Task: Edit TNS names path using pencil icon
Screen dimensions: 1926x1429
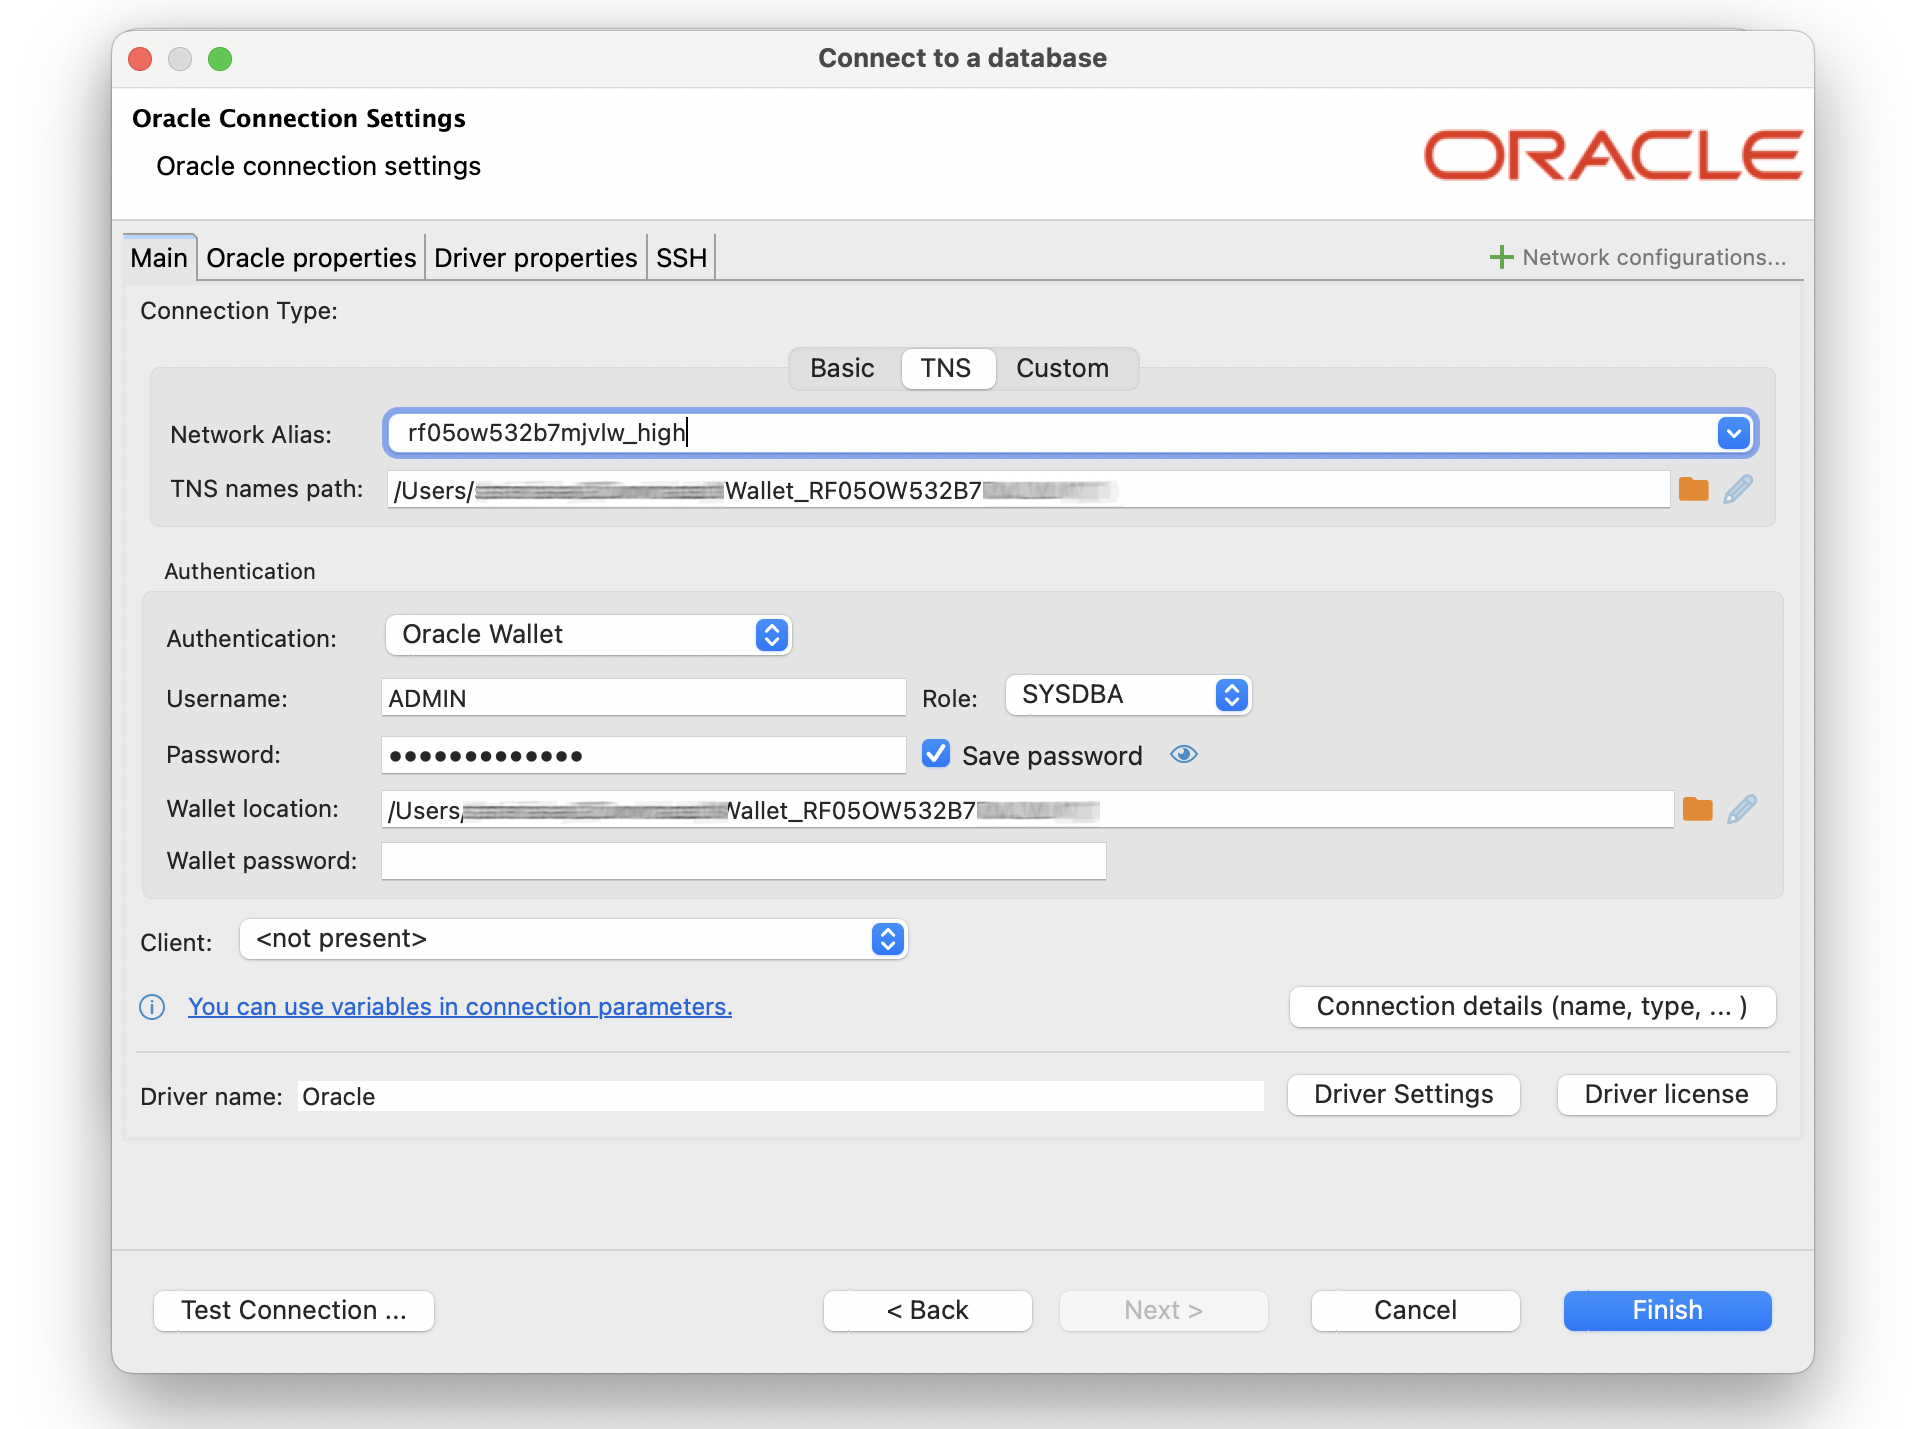Action: click(x=1739, y=489)
